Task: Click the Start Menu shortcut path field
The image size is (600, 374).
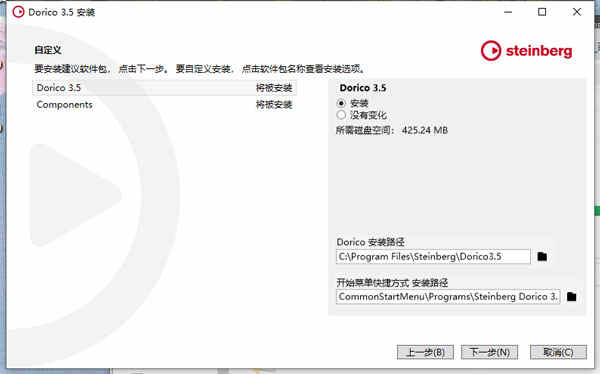Action: click(448, 297)
